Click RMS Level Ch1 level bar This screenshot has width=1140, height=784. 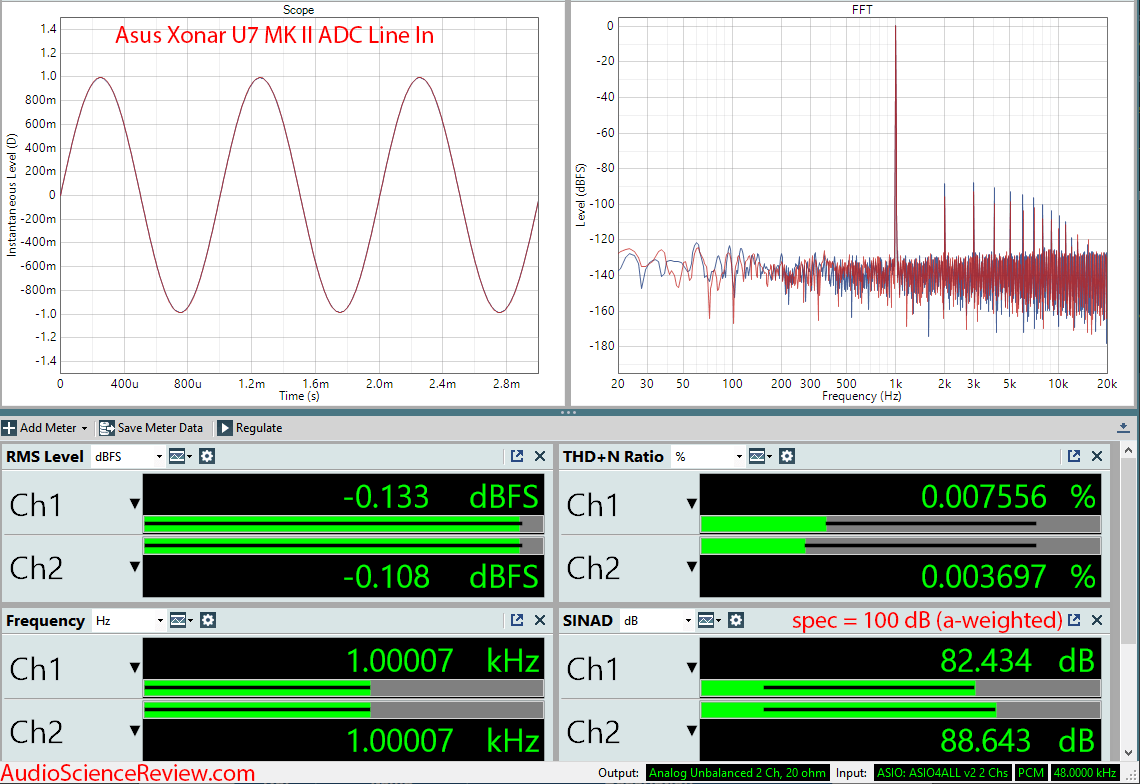[x=343, y=524]
